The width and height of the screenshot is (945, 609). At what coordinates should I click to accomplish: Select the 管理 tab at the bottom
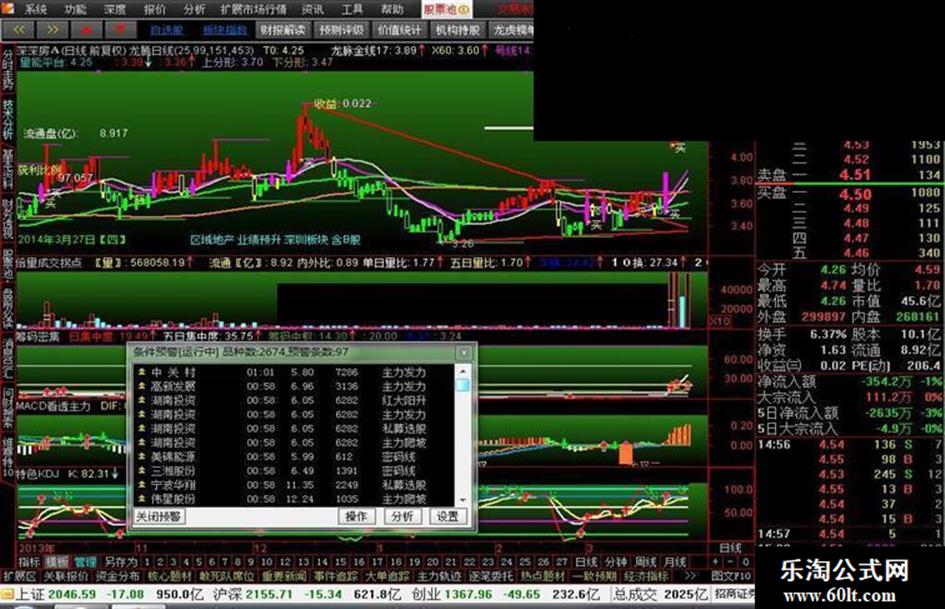[85, 562]
